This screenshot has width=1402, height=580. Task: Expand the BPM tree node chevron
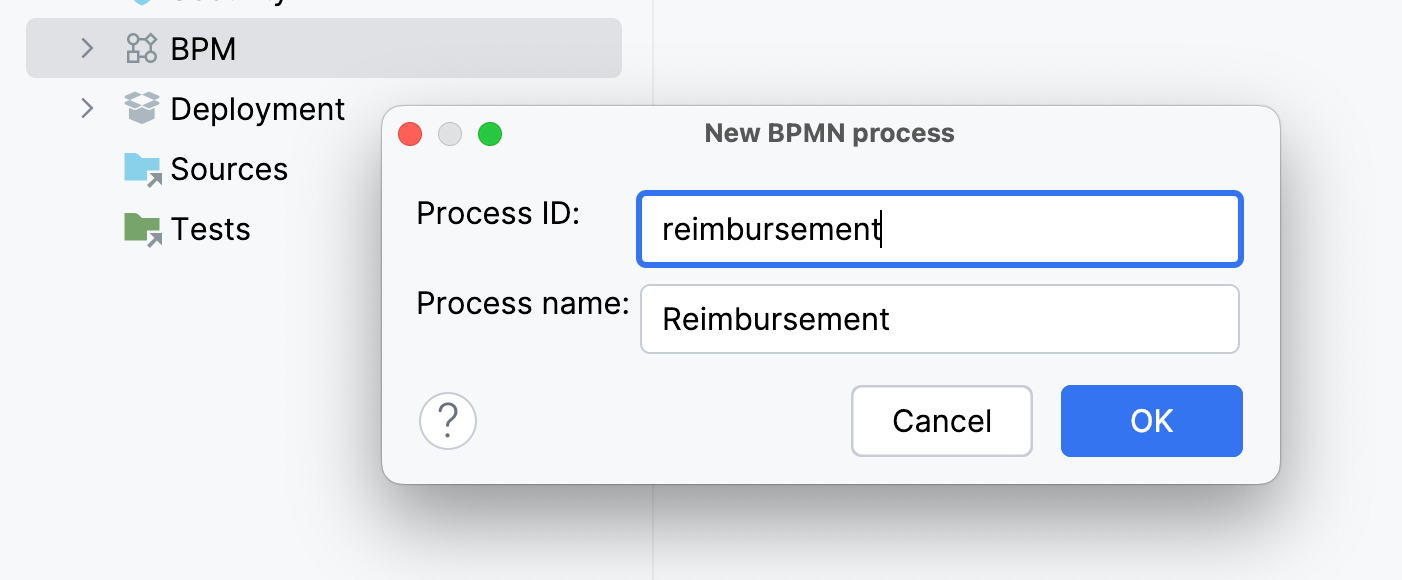tap(87, 48)
